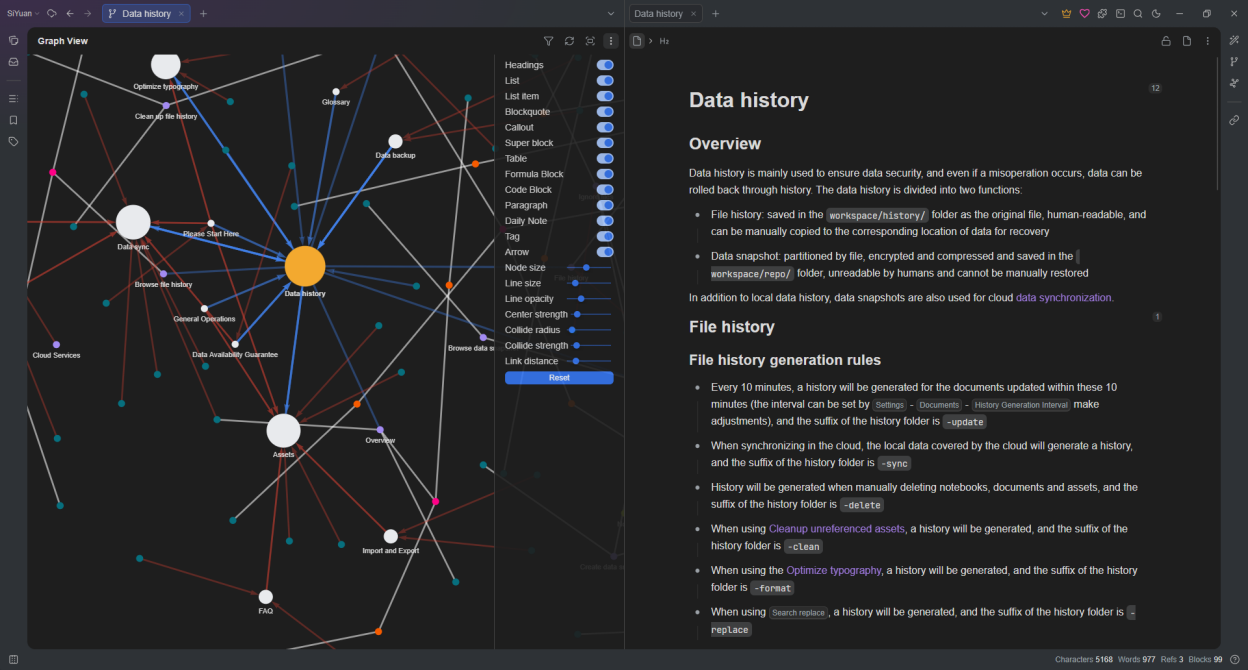This screenshot has width=1248, height=670.
Task: Open the Graph View three-dot options menu
Action: tap(610, 41)
